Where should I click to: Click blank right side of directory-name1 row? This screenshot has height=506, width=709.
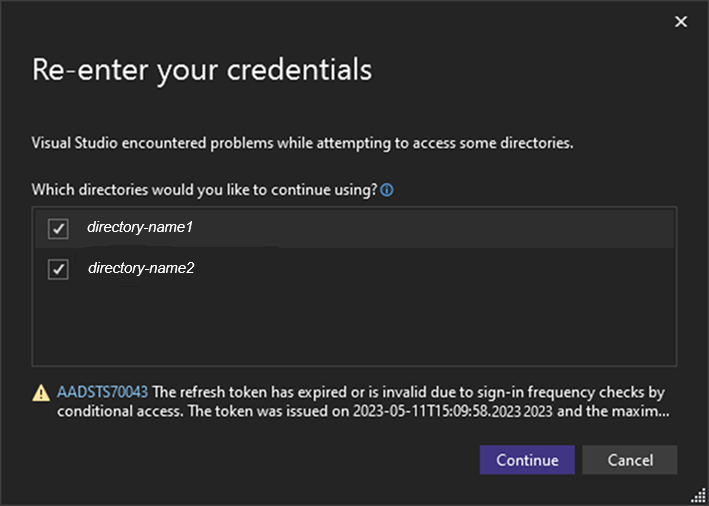point(450,229)
